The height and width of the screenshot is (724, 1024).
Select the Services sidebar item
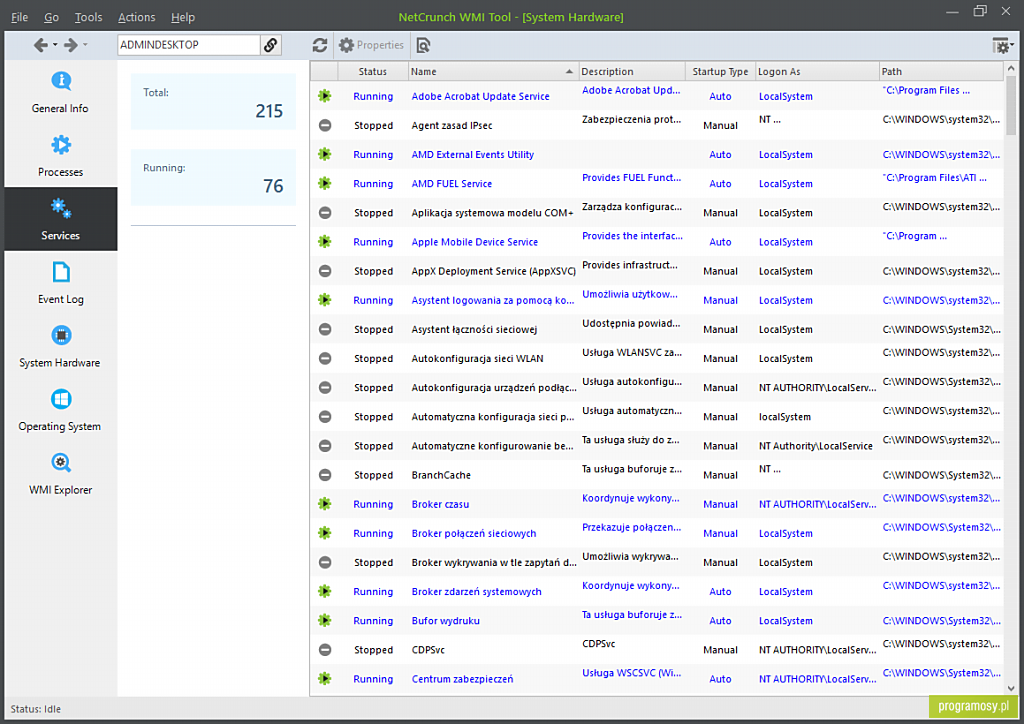pyautogui.click(x=60, y=219)
